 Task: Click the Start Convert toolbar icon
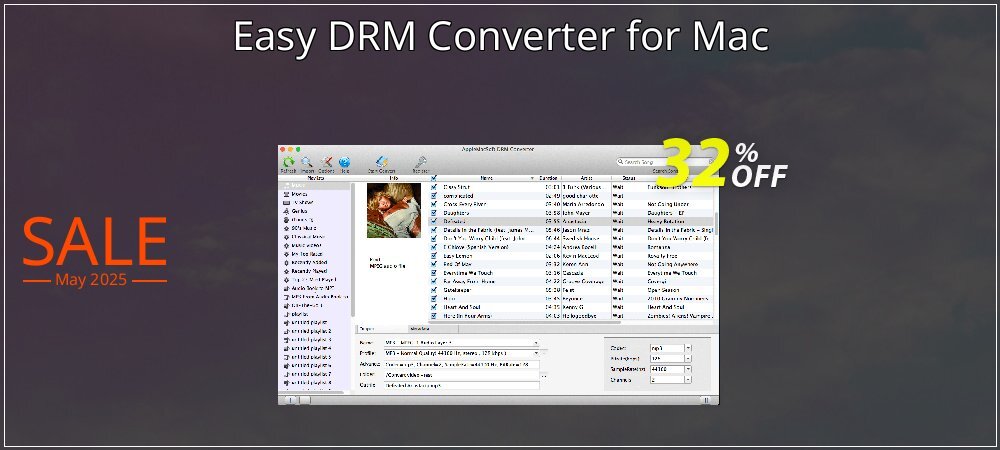381,163
